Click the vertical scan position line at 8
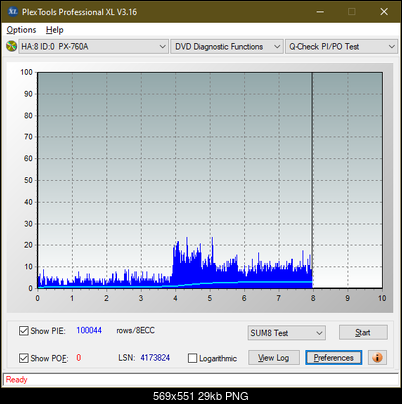Image resolution: width=402 pixels, height=404 pixels. (x=312, y=180)
